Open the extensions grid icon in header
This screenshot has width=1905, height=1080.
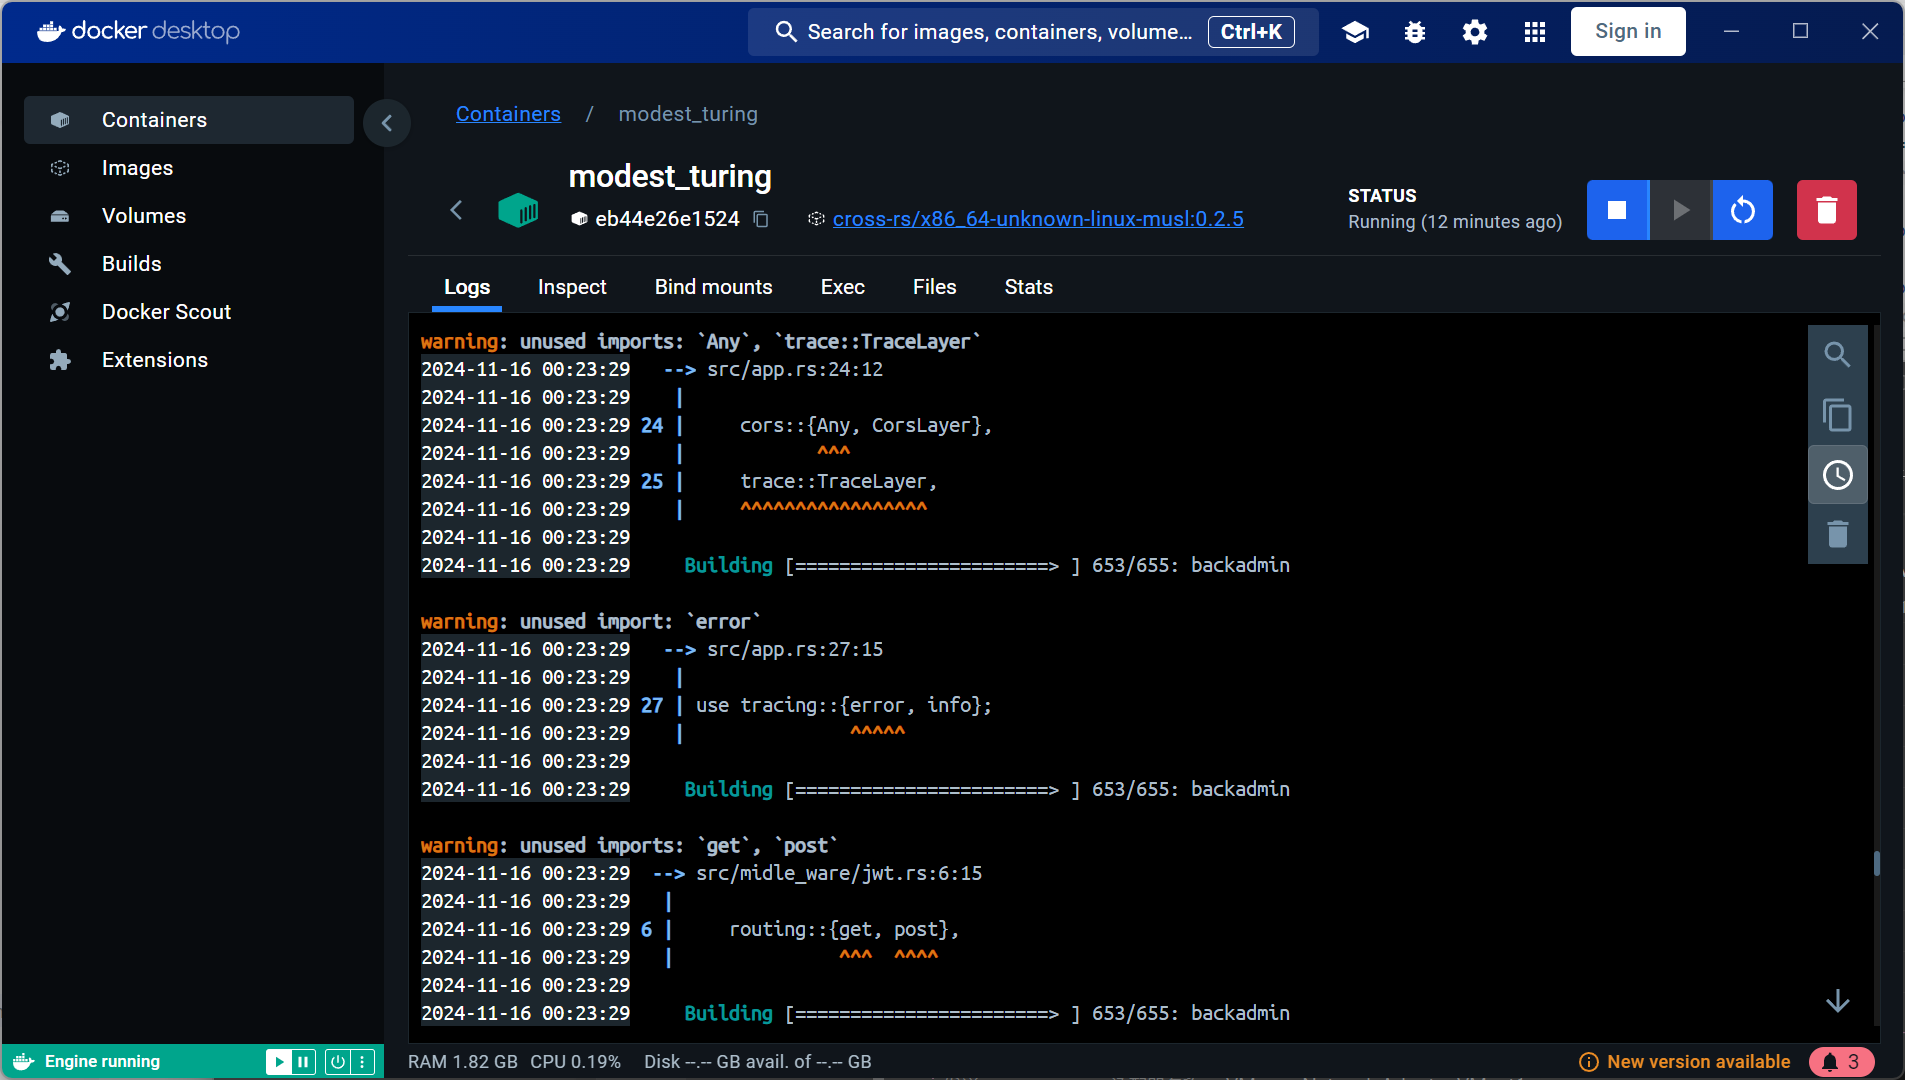[x=1535, y=32]
